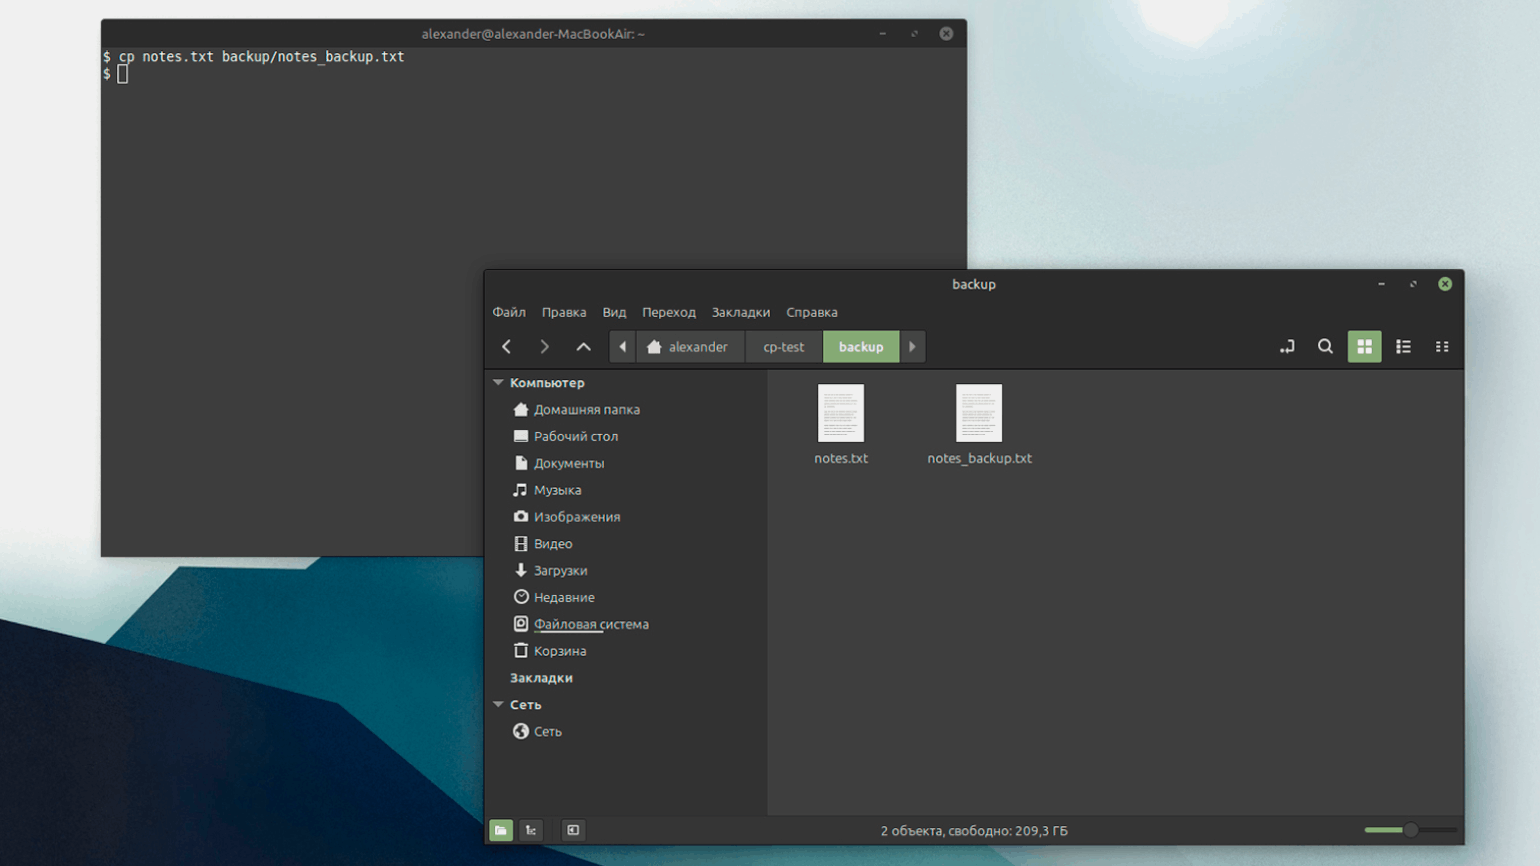Viewport: 1540px width, 866px height.
Task: Switch to icon grid view
Action: [1364, 347]
